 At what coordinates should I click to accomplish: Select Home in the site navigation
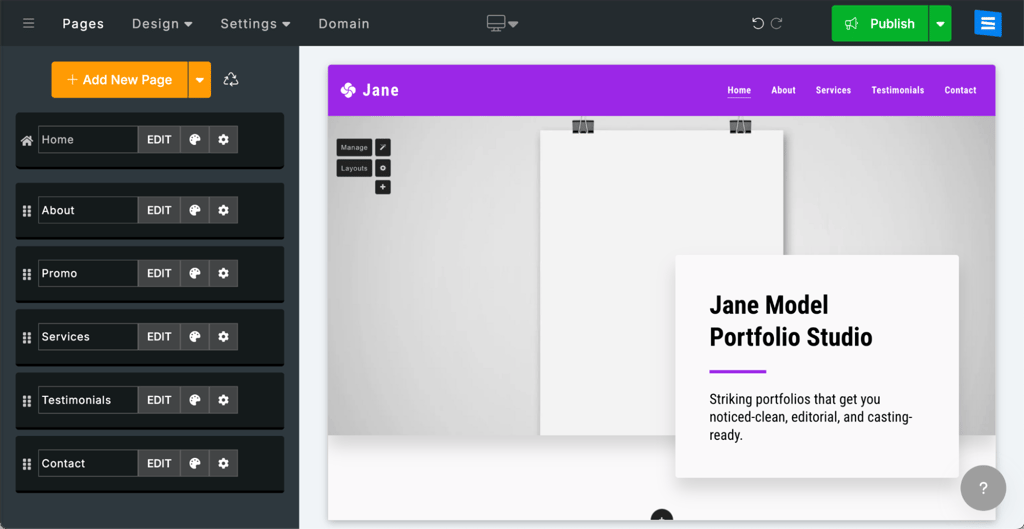(739, 90)
